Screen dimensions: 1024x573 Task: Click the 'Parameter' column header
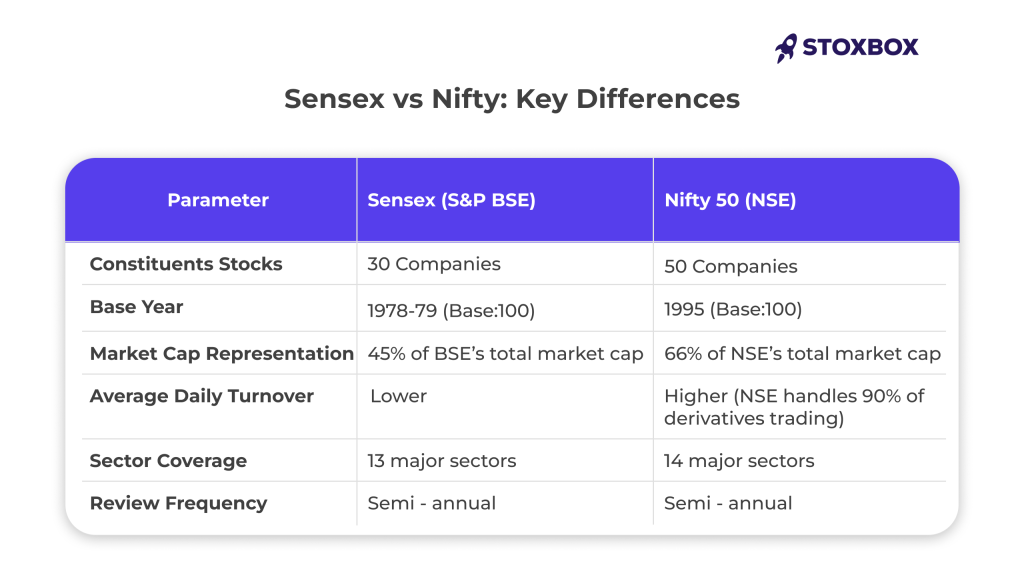218,200
